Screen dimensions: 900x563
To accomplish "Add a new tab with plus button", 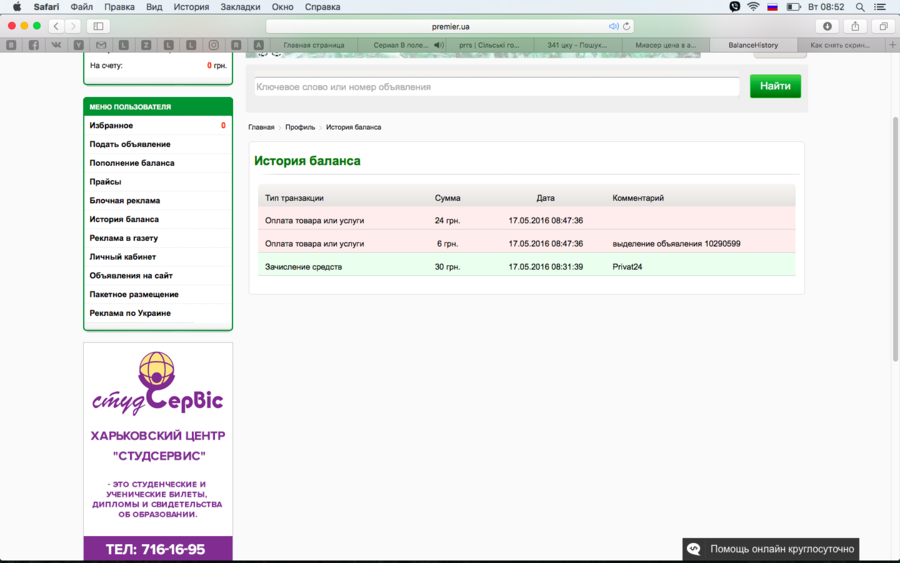I will pyautogui.click(x=891, y=45).
